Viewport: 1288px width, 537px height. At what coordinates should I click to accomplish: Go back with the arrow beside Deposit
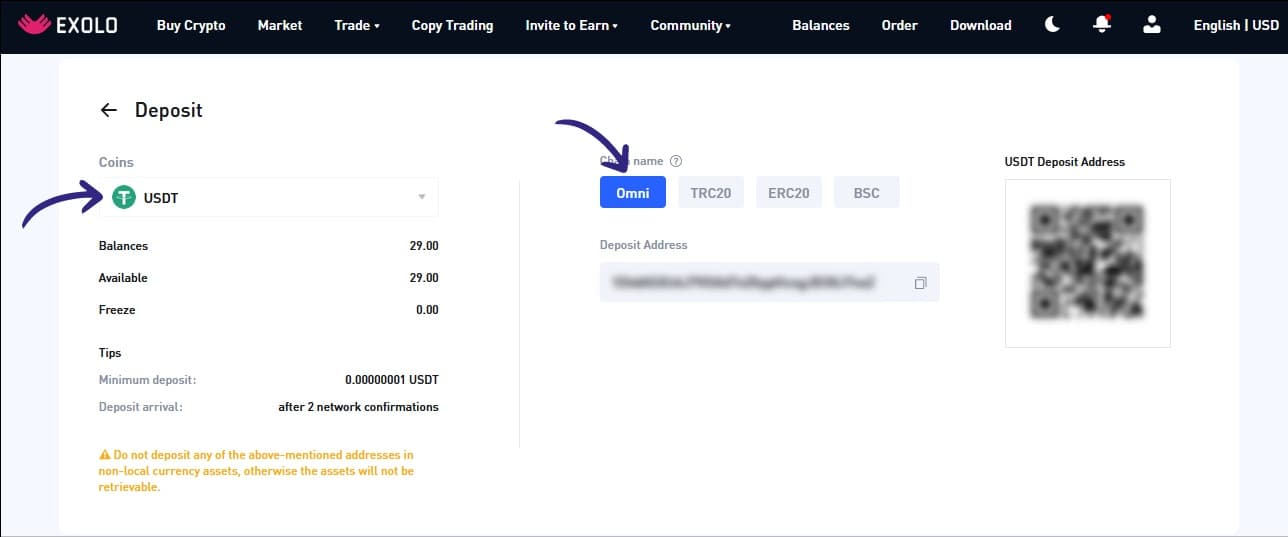(109, 110)
